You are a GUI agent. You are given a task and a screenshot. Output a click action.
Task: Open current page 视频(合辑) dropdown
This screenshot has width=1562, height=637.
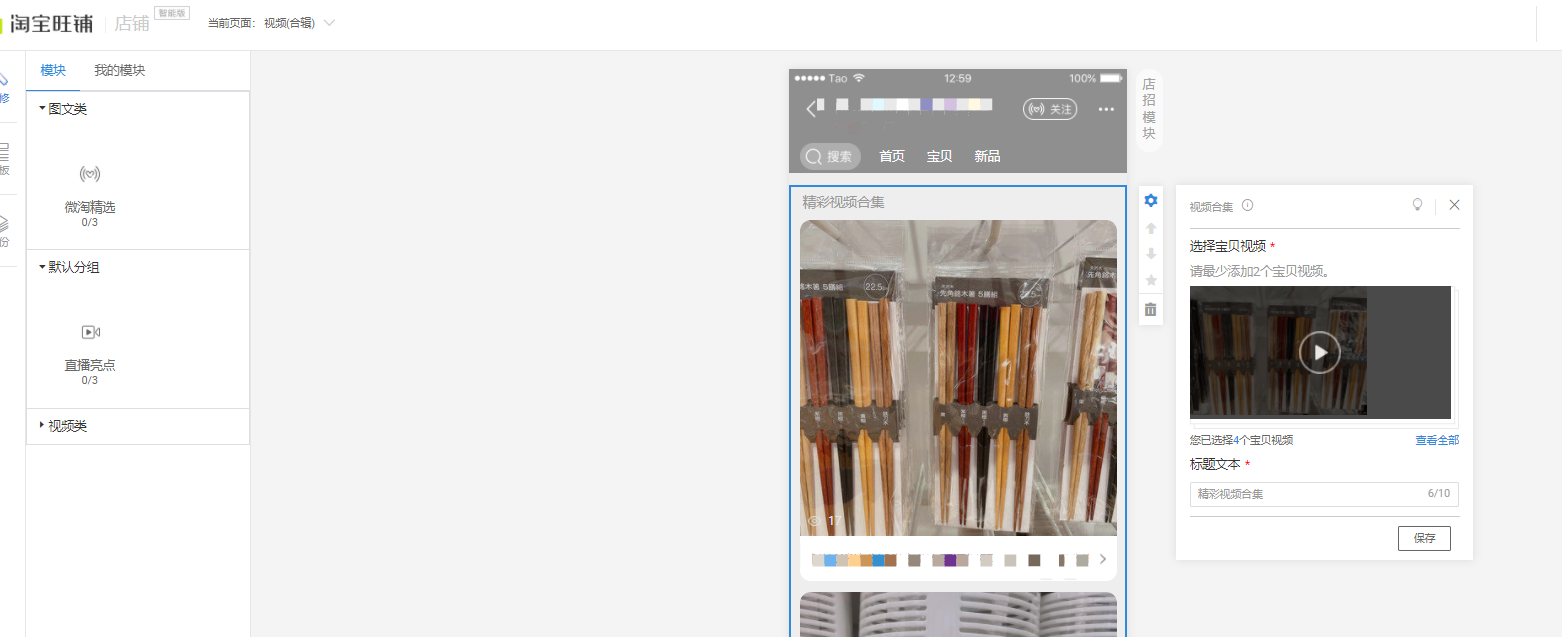[299, 23]
